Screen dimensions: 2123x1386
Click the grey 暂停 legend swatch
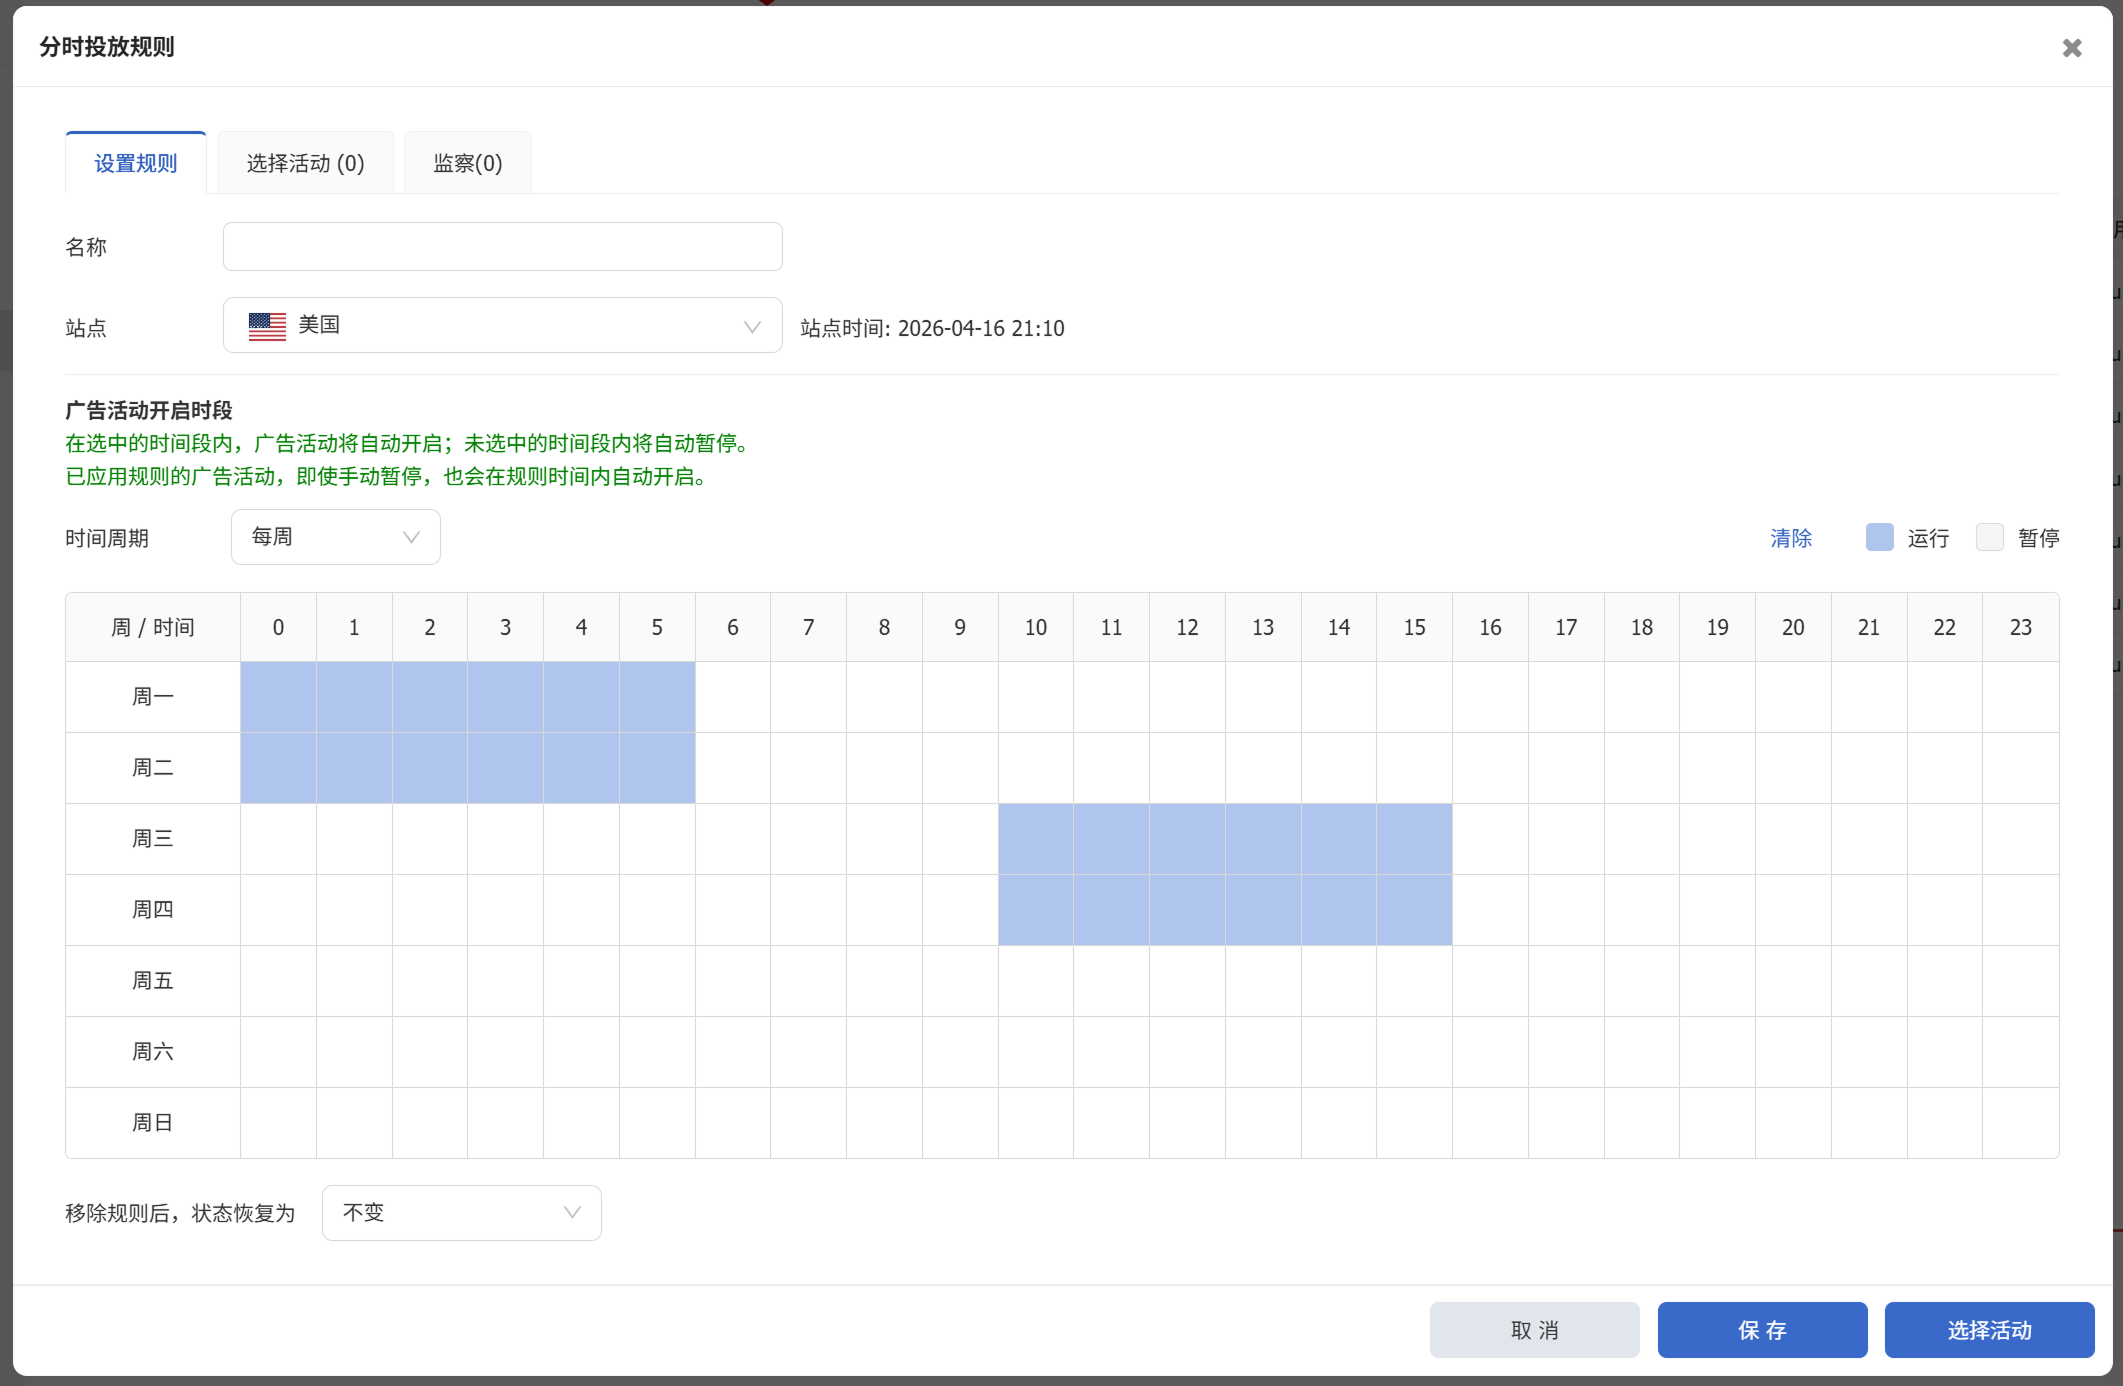1989,538
